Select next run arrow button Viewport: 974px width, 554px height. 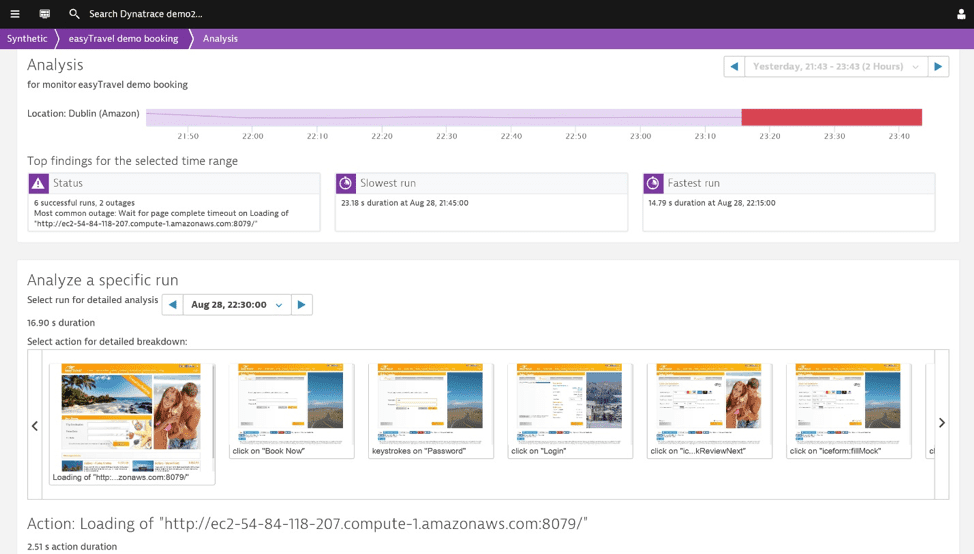click(x=302, y=305)
